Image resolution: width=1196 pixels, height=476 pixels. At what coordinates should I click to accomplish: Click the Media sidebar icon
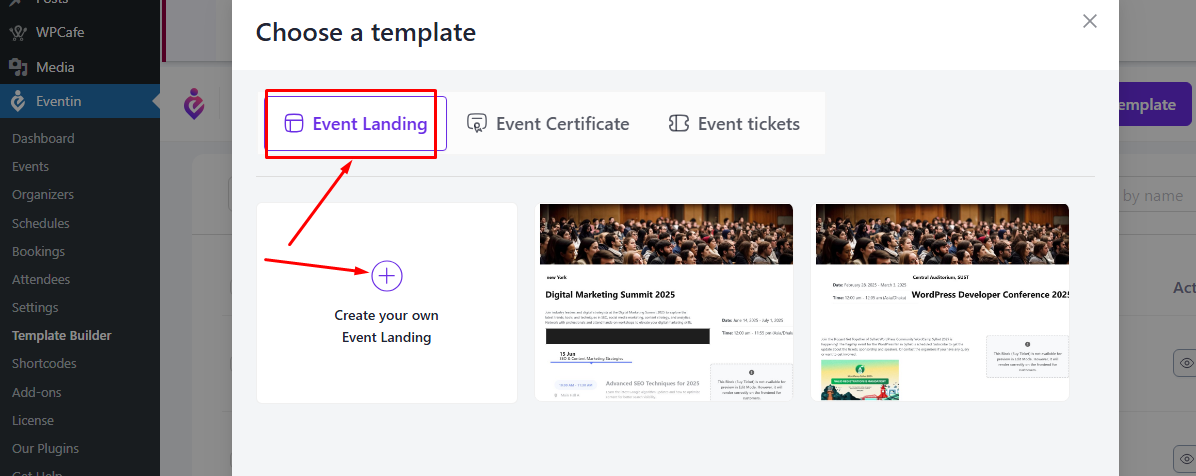(x=18, y=67)
